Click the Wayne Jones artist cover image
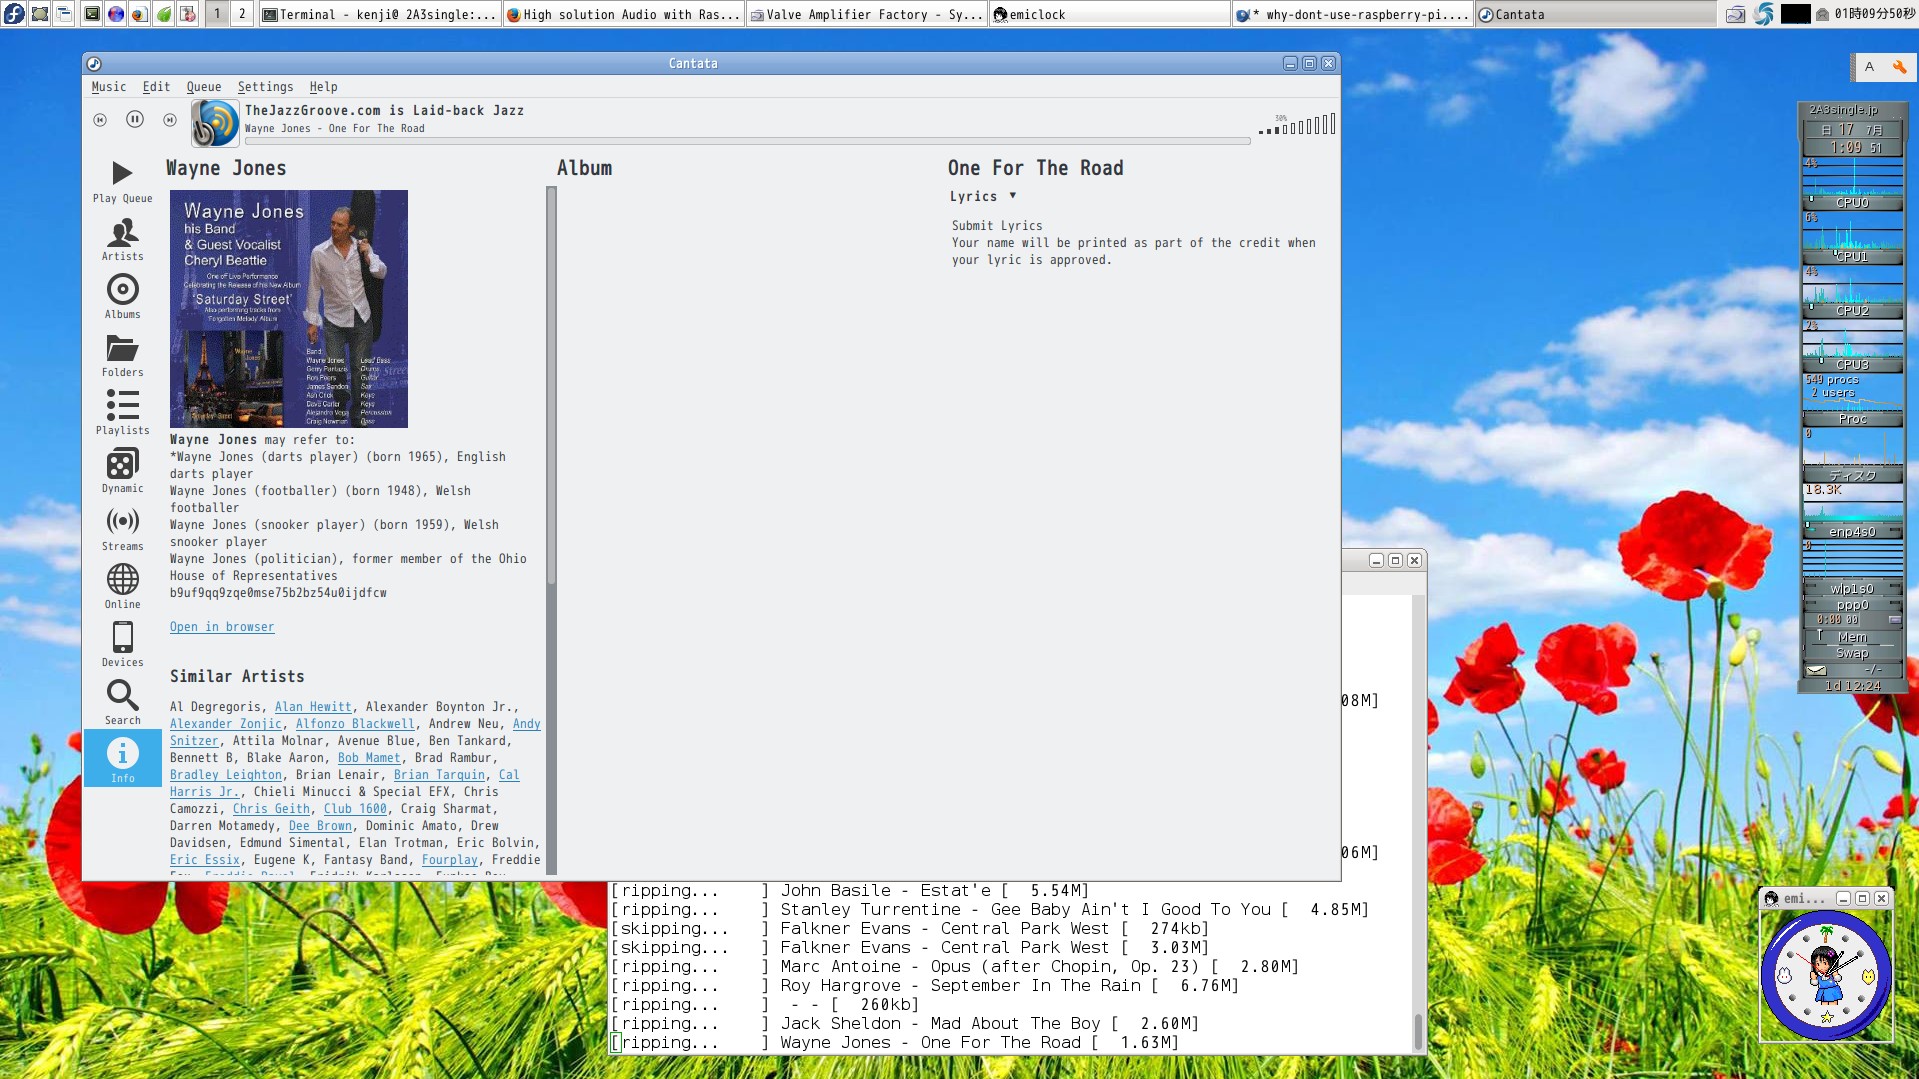 click(x=289, y=309)
